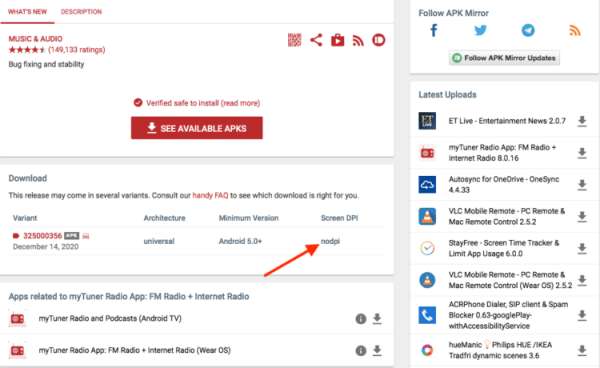
Task: Download VLC Mobile Remote 2.5.2
Action: coord(582,217)
